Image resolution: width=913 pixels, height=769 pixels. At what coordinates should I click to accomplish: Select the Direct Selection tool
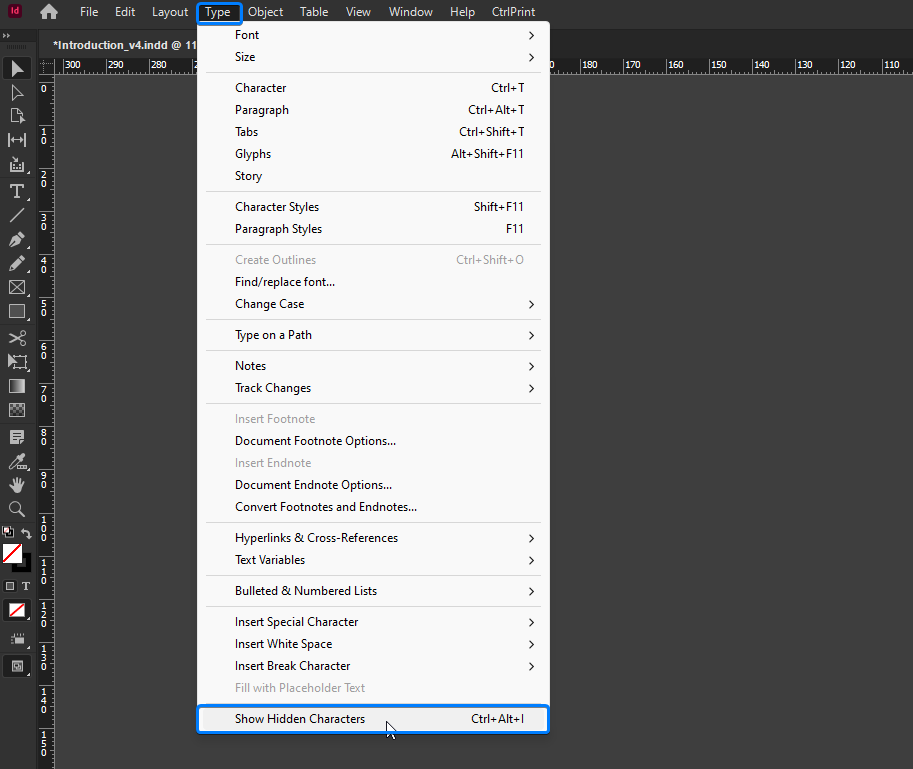click(17, 93)
